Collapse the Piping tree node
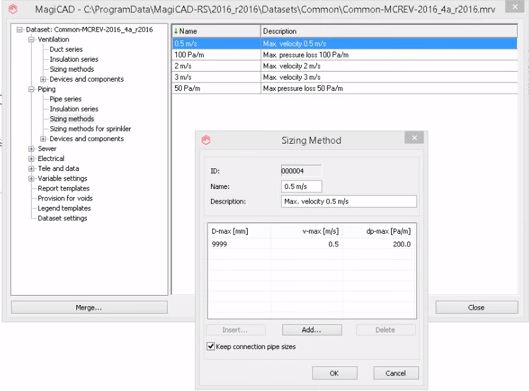Image resolution: width=529 pixels, height=391 pixels. pyautogui.click(x=31, y=89)
